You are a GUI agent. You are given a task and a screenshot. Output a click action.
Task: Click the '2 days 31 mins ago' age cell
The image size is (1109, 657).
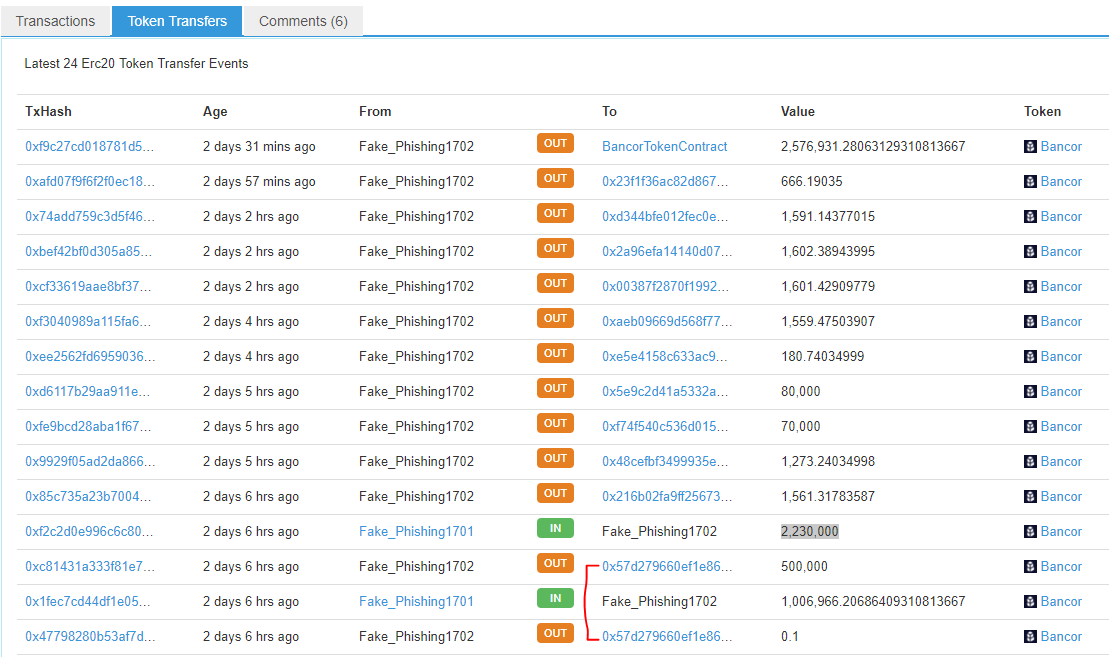pos(259,146)
